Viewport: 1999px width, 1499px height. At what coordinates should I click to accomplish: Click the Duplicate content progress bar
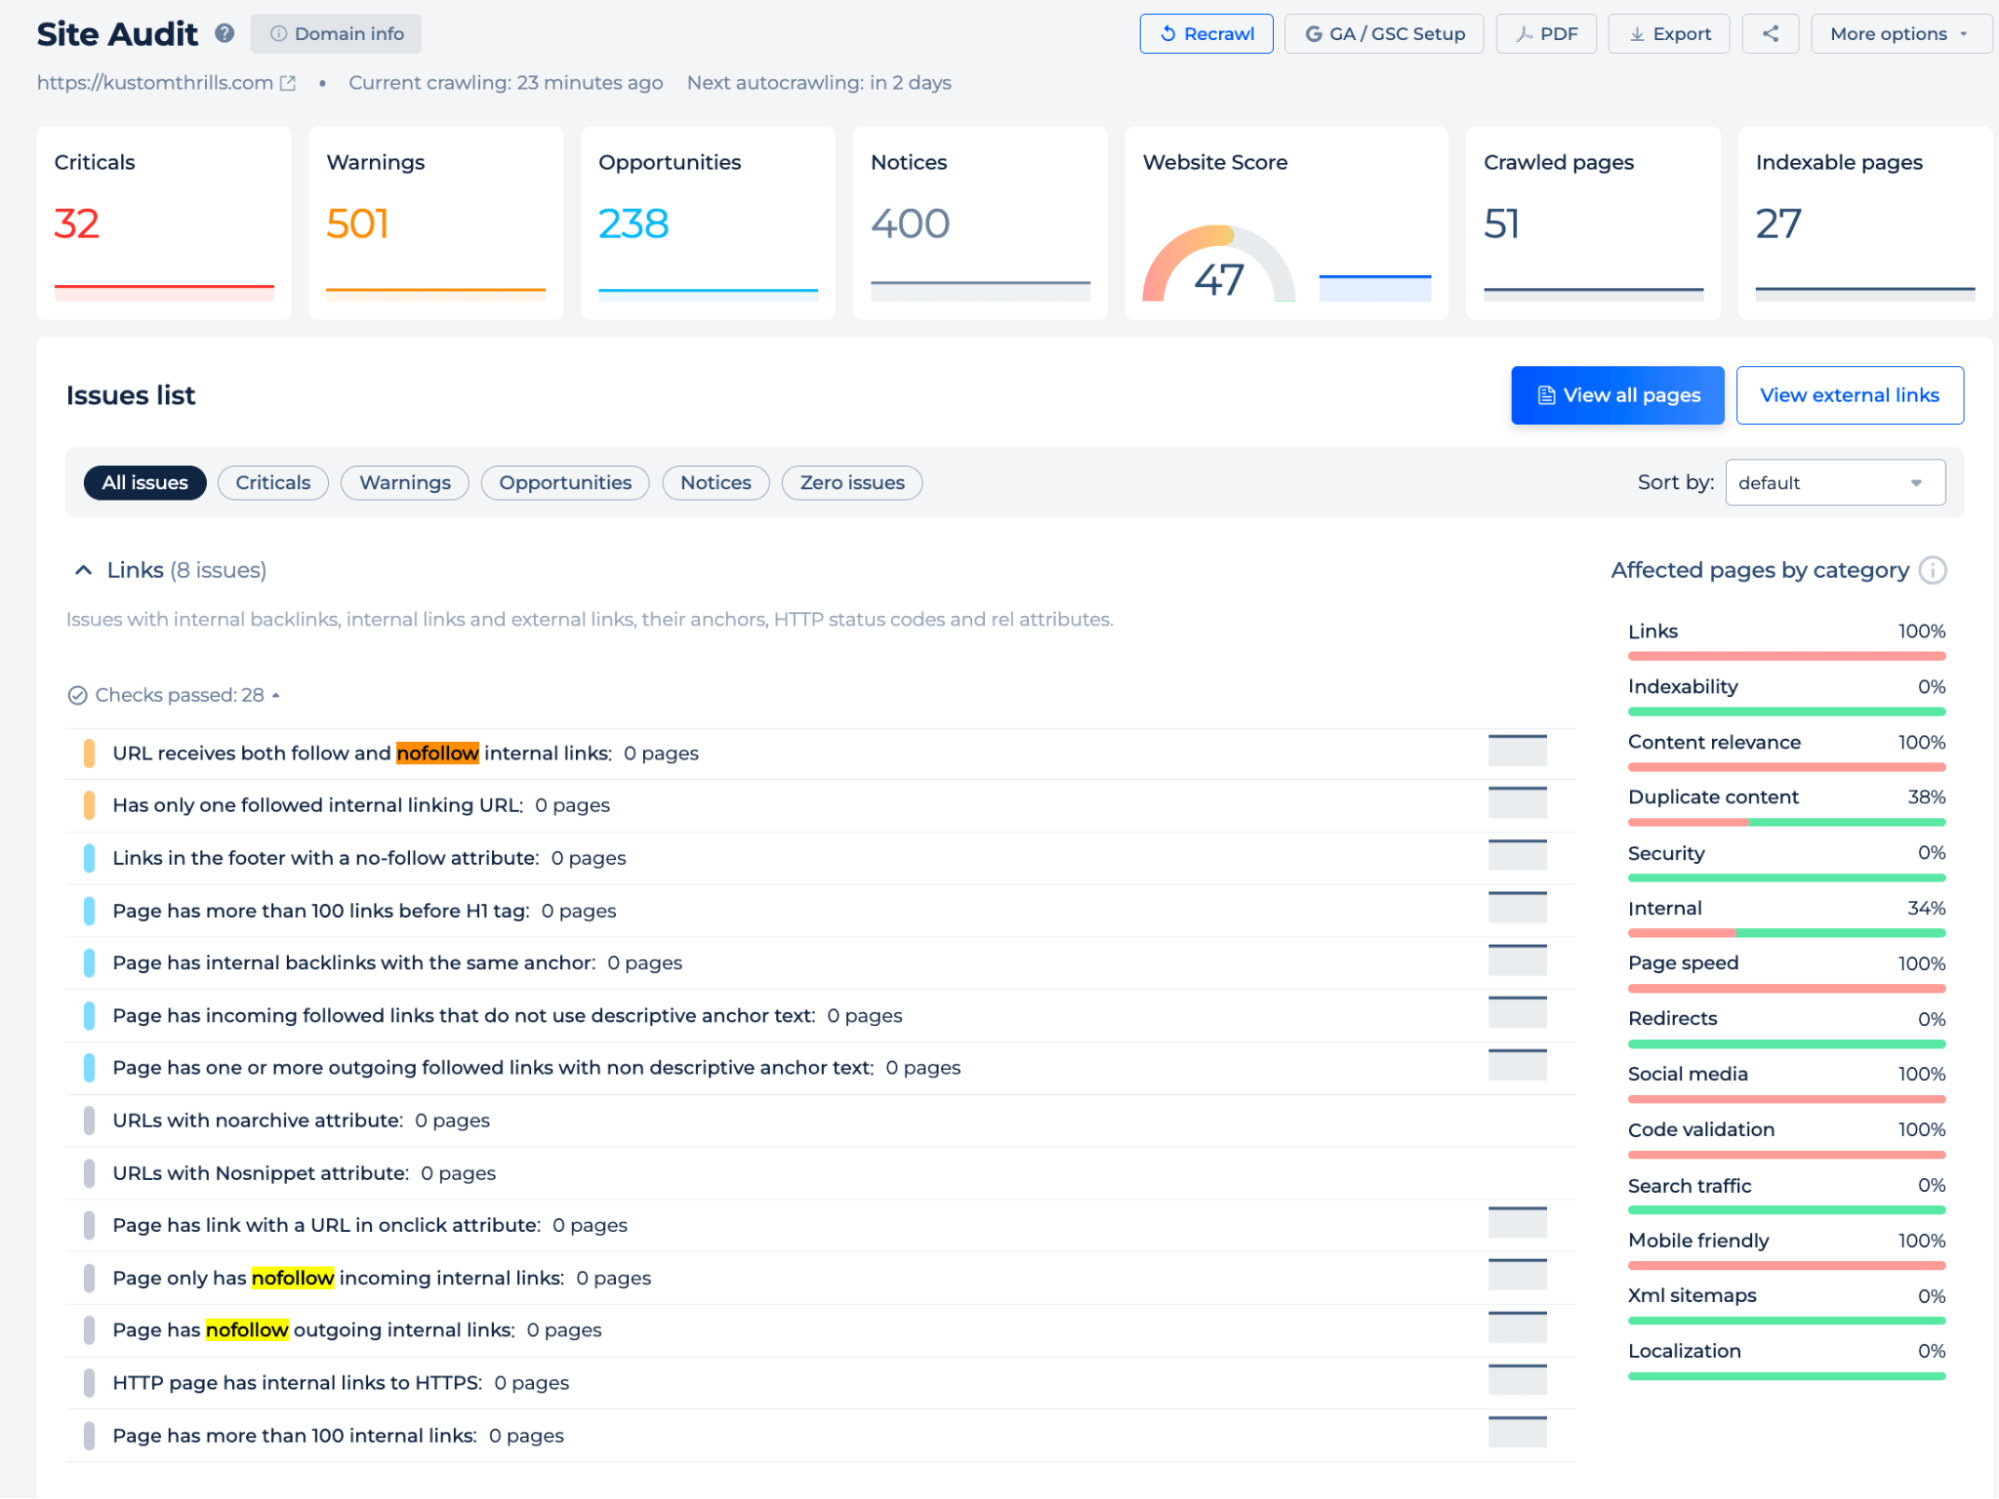pos(1786,822)
